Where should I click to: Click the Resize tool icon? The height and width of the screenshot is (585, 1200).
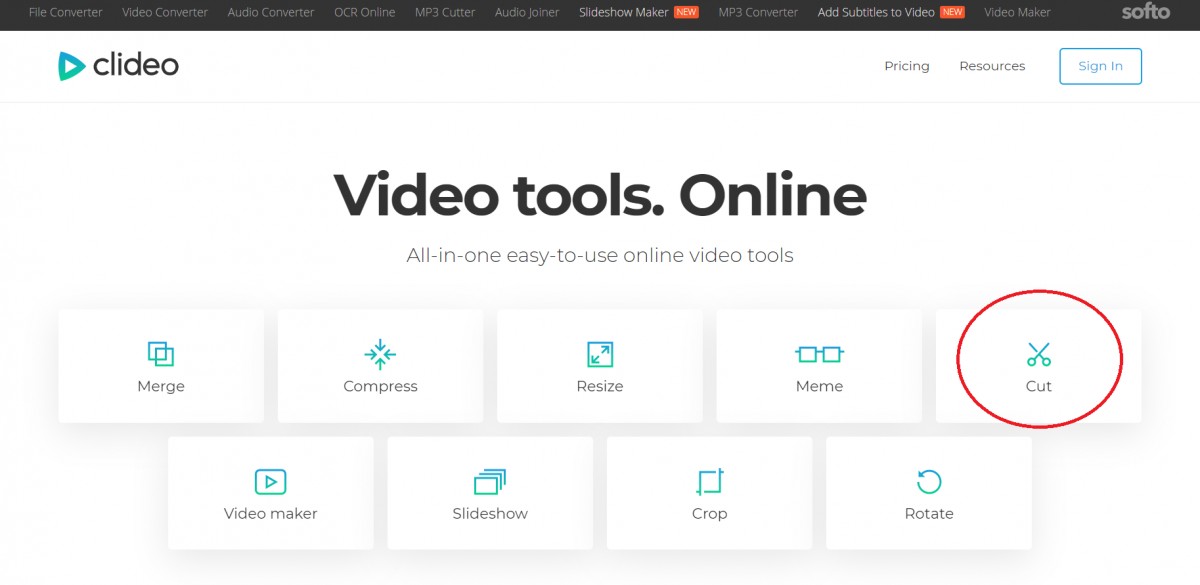tap(600, 354)
